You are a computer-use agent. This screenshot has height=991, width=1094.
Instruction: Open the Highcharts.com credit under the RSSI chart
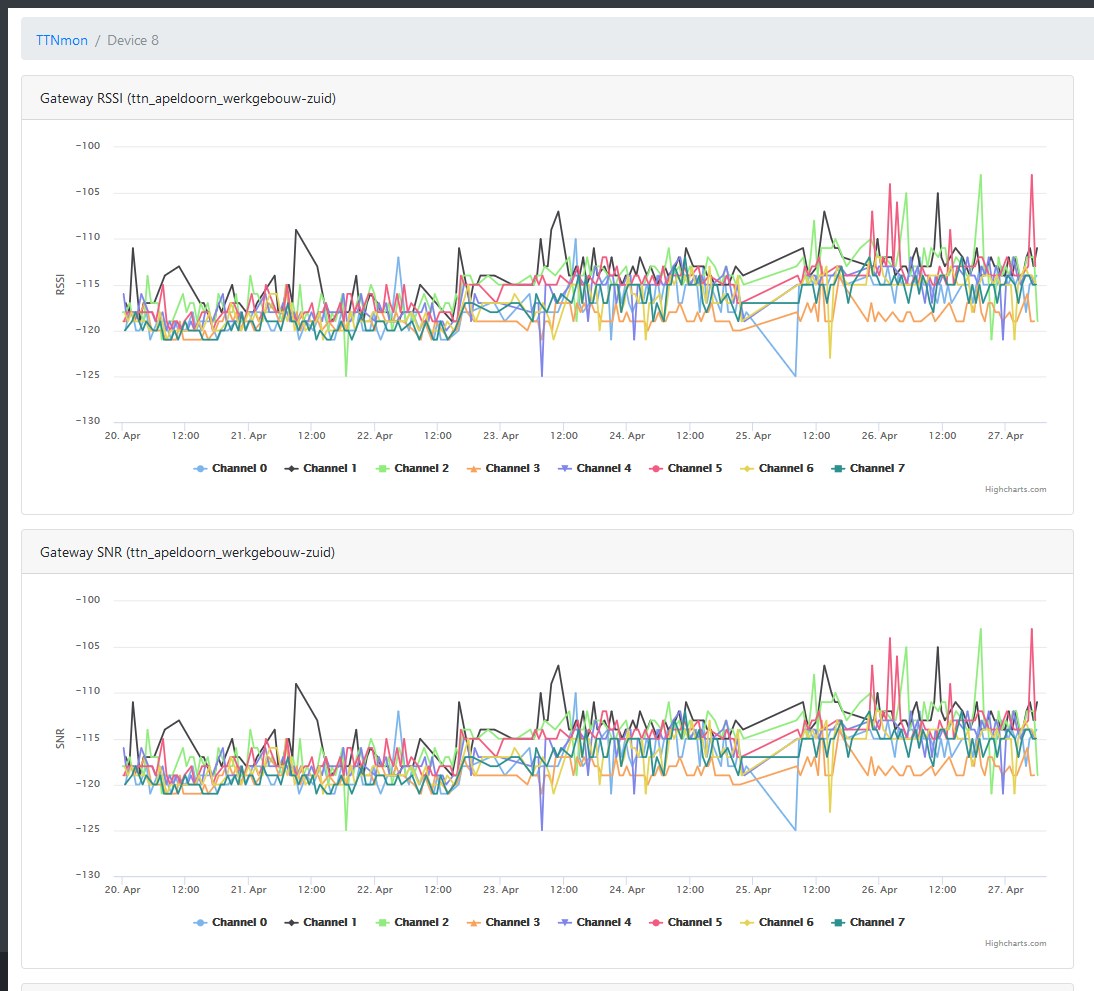[1015, 489]
